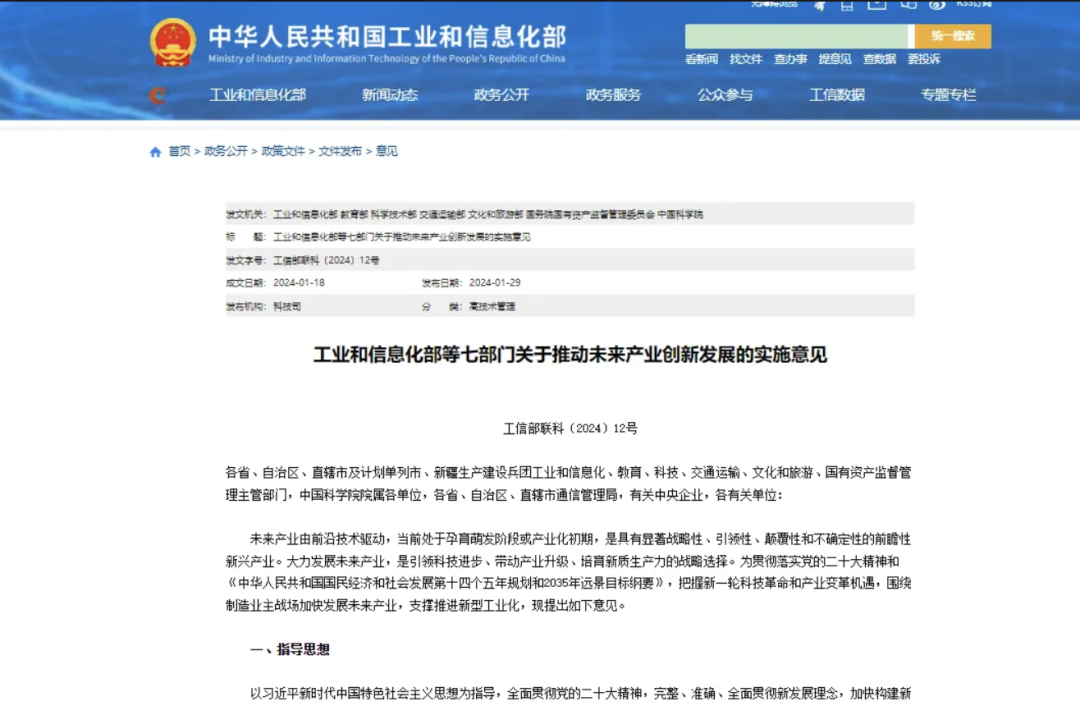Screen dimensions: 1080x706
Task: Click 看新闻 quick link under search
Action: 701,59
